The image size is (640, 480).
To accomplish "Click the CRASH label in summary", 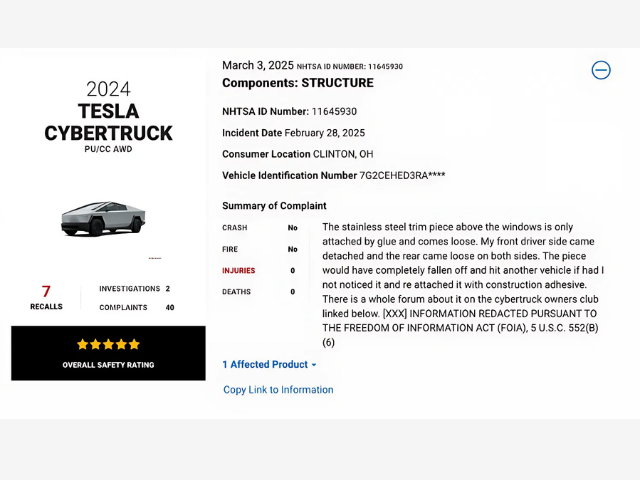I will 234,228.
